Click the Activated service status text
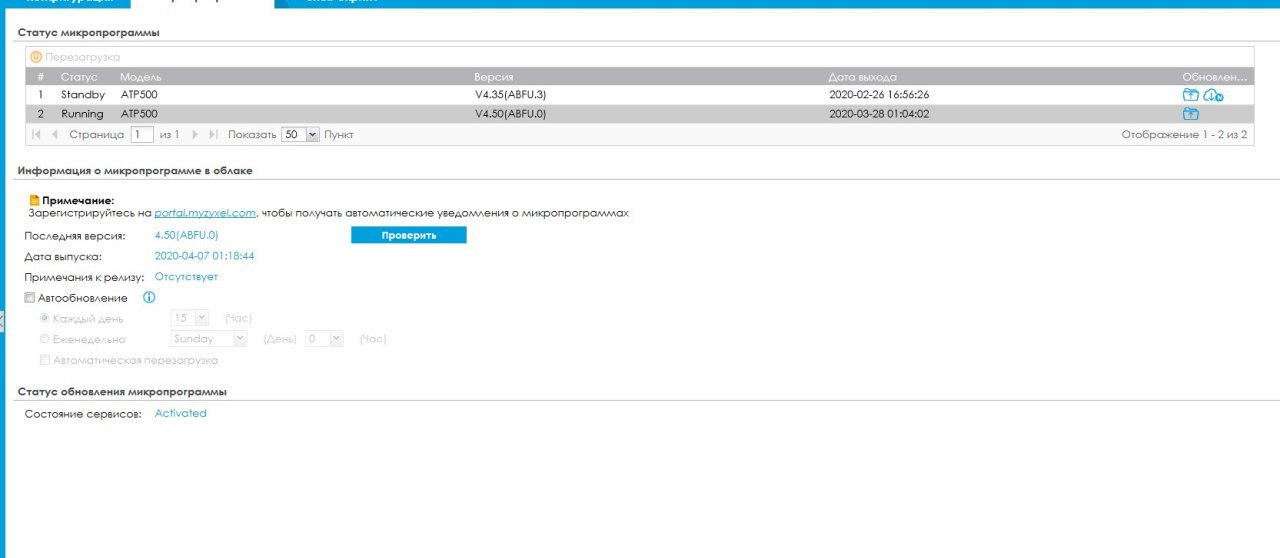This screenshot has width=1280, height=558. [180, 413]
